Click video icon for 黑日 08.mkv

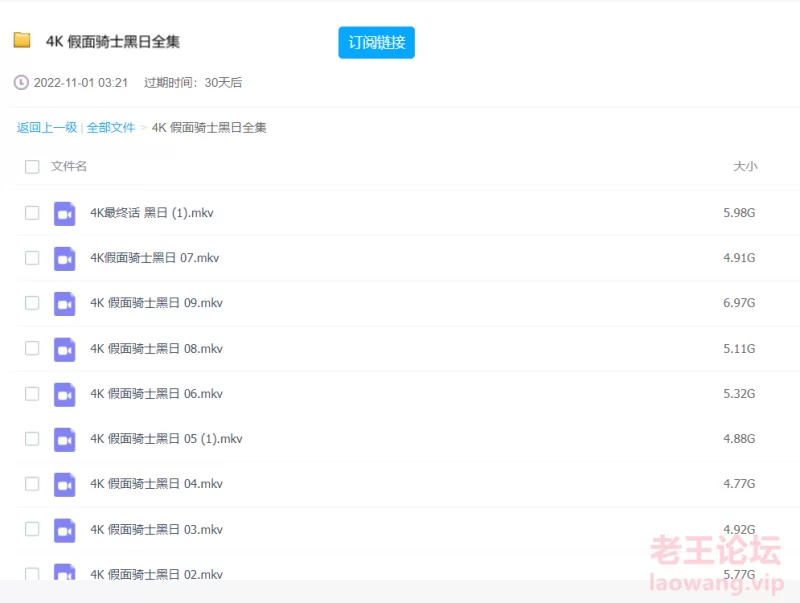click(x=65, y=349)
